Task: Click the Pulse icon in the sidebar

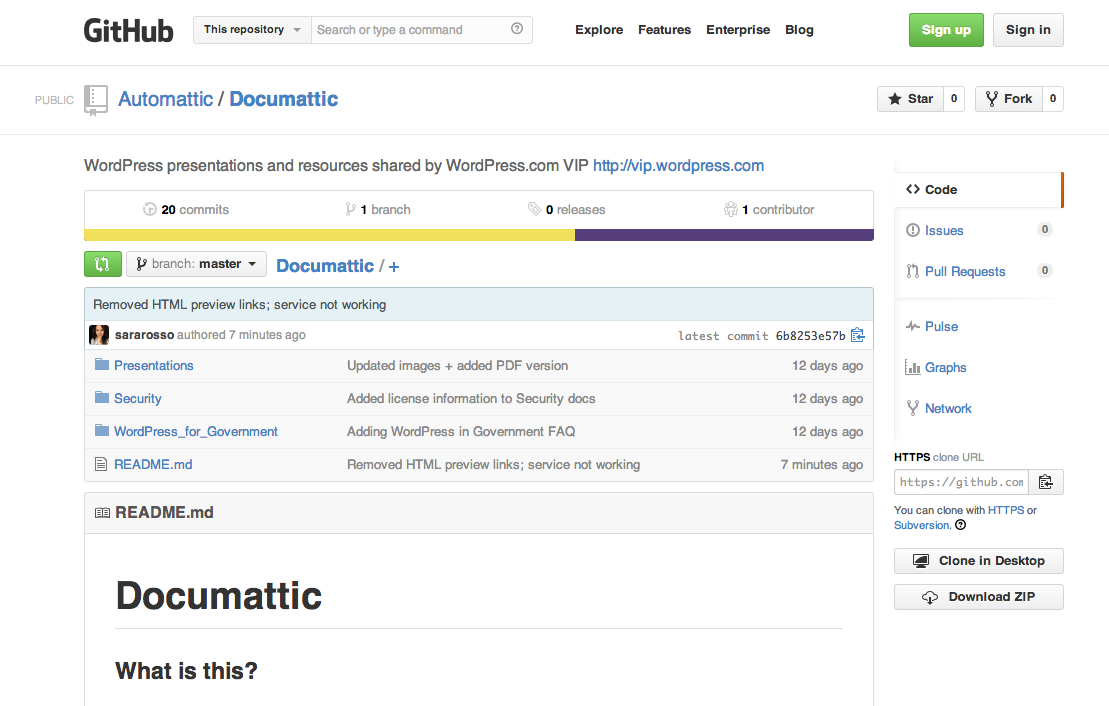Action: point(912,326)
